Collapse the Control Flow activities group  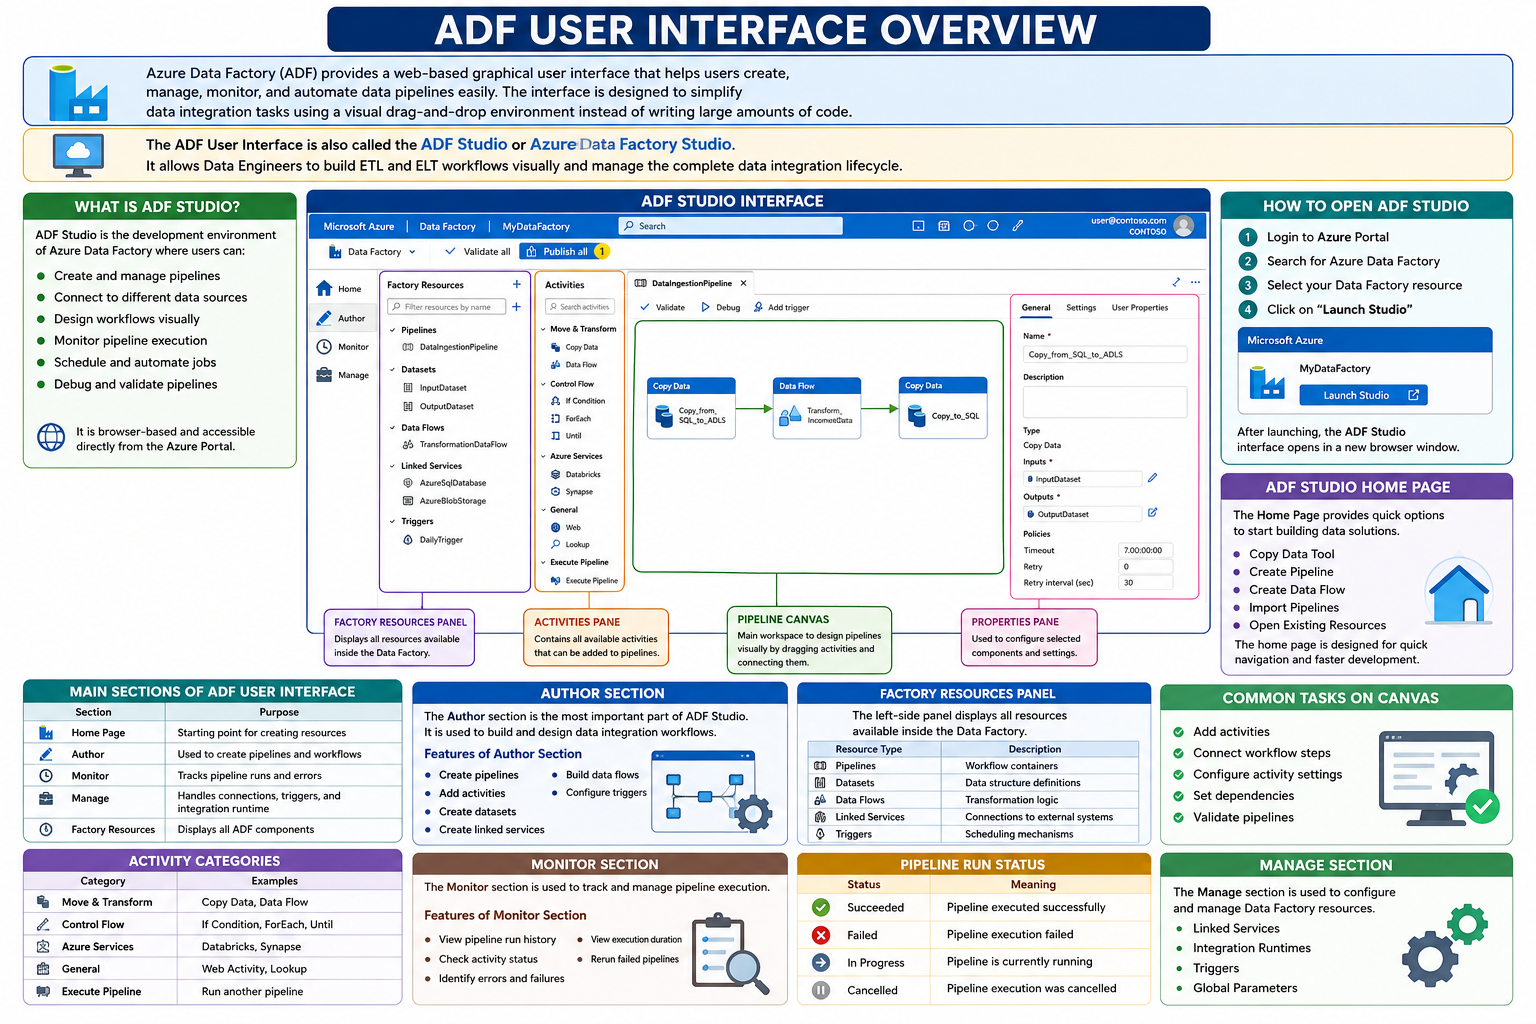(x=543, y=384)
